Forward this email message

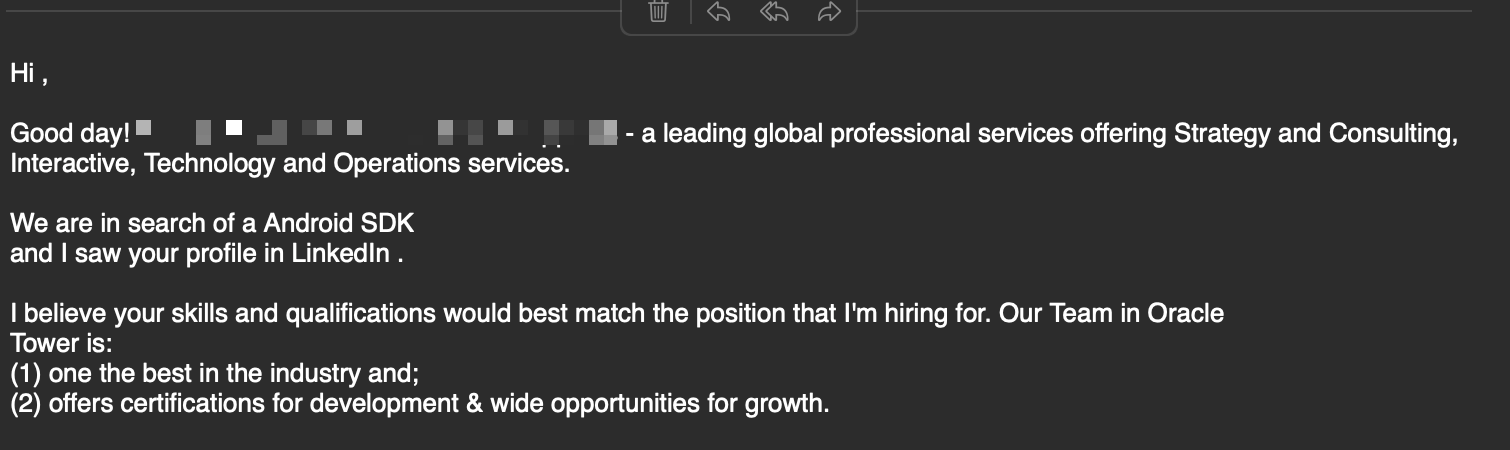pyautogui.click(x=829, y=12)
